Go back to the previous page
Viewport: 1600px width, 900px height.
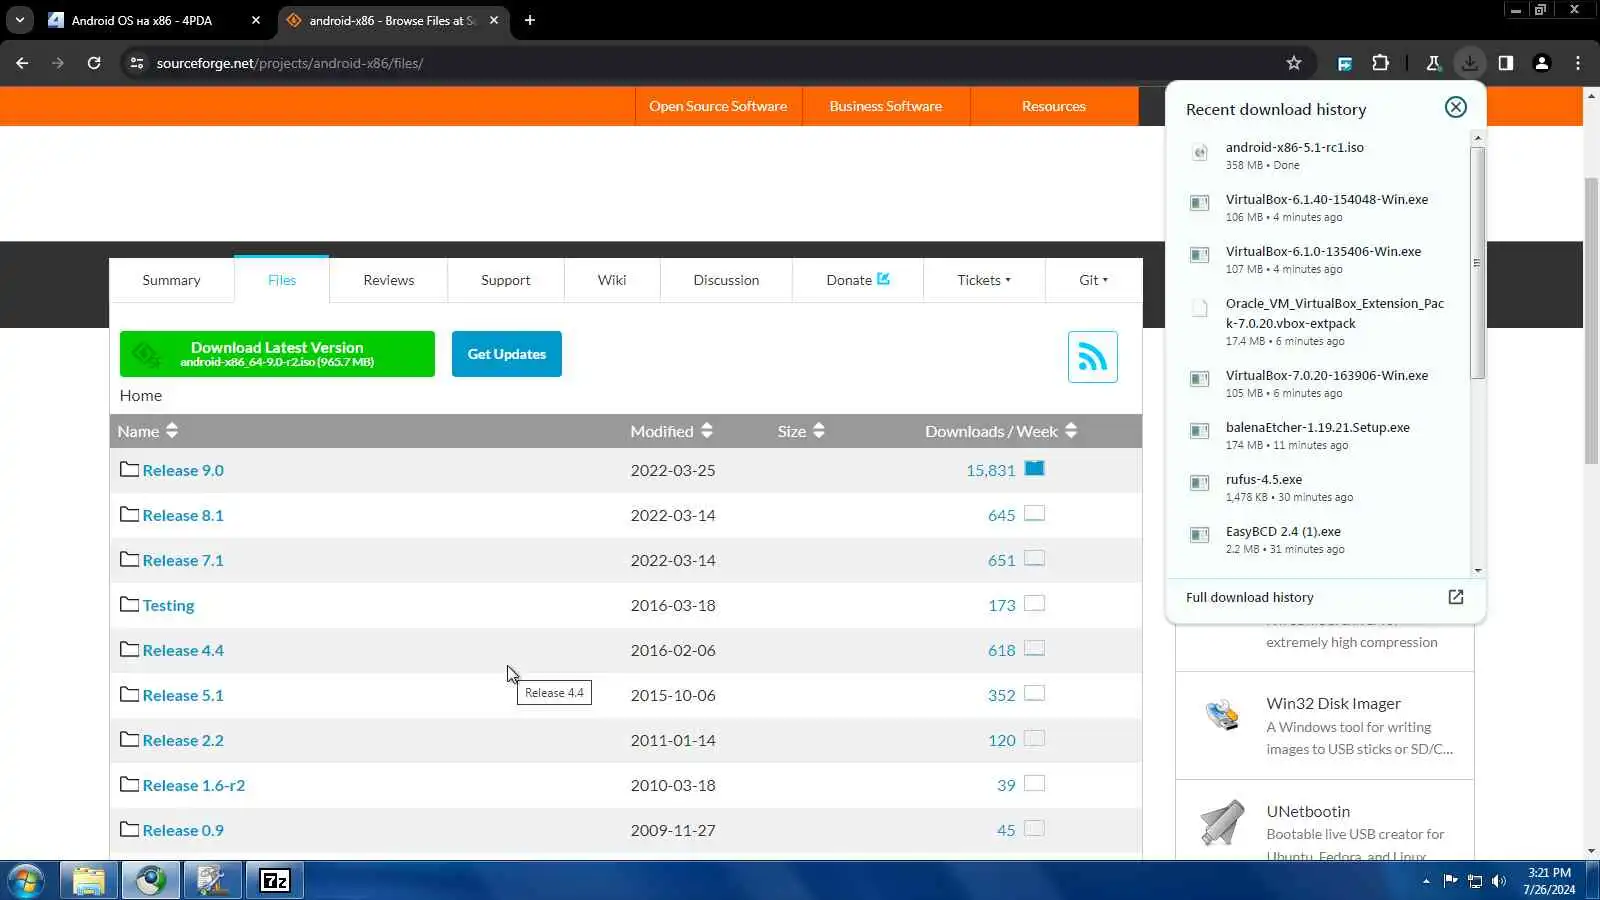[x=22, y=63]
